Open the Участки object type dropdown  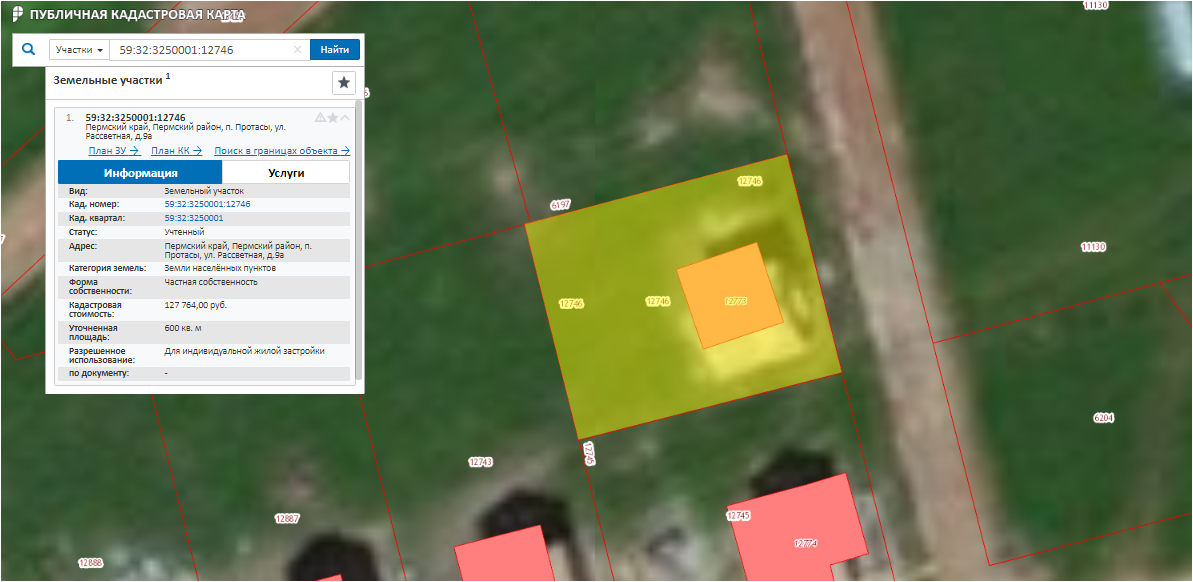[79, 50]
